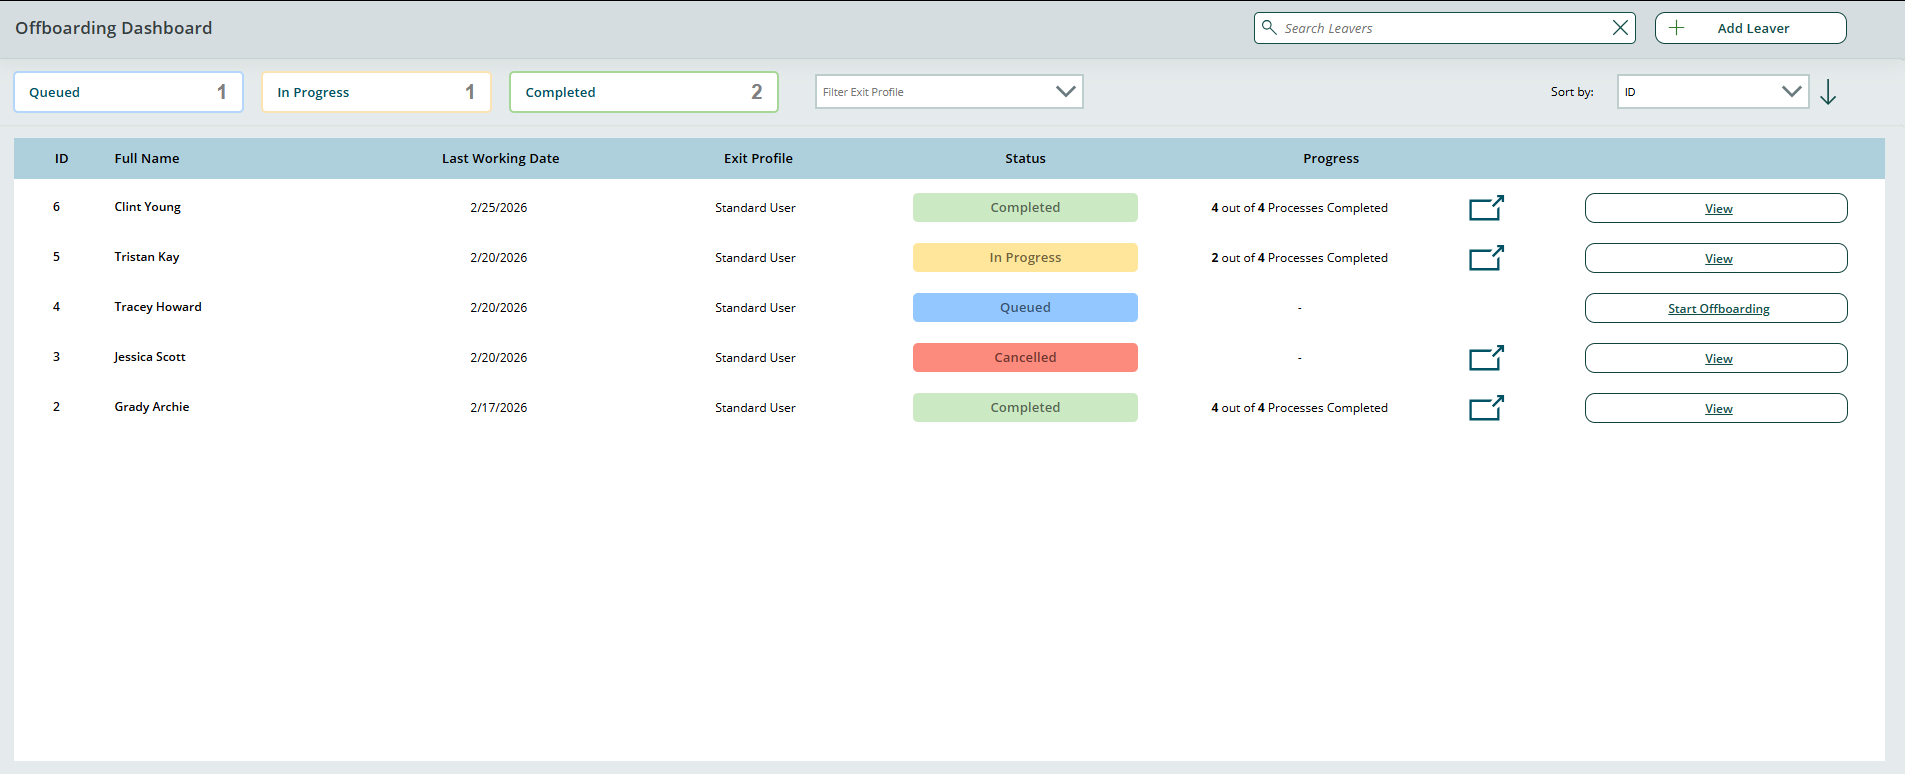Click the plus icon in Add Leaver

(1677, 28)
